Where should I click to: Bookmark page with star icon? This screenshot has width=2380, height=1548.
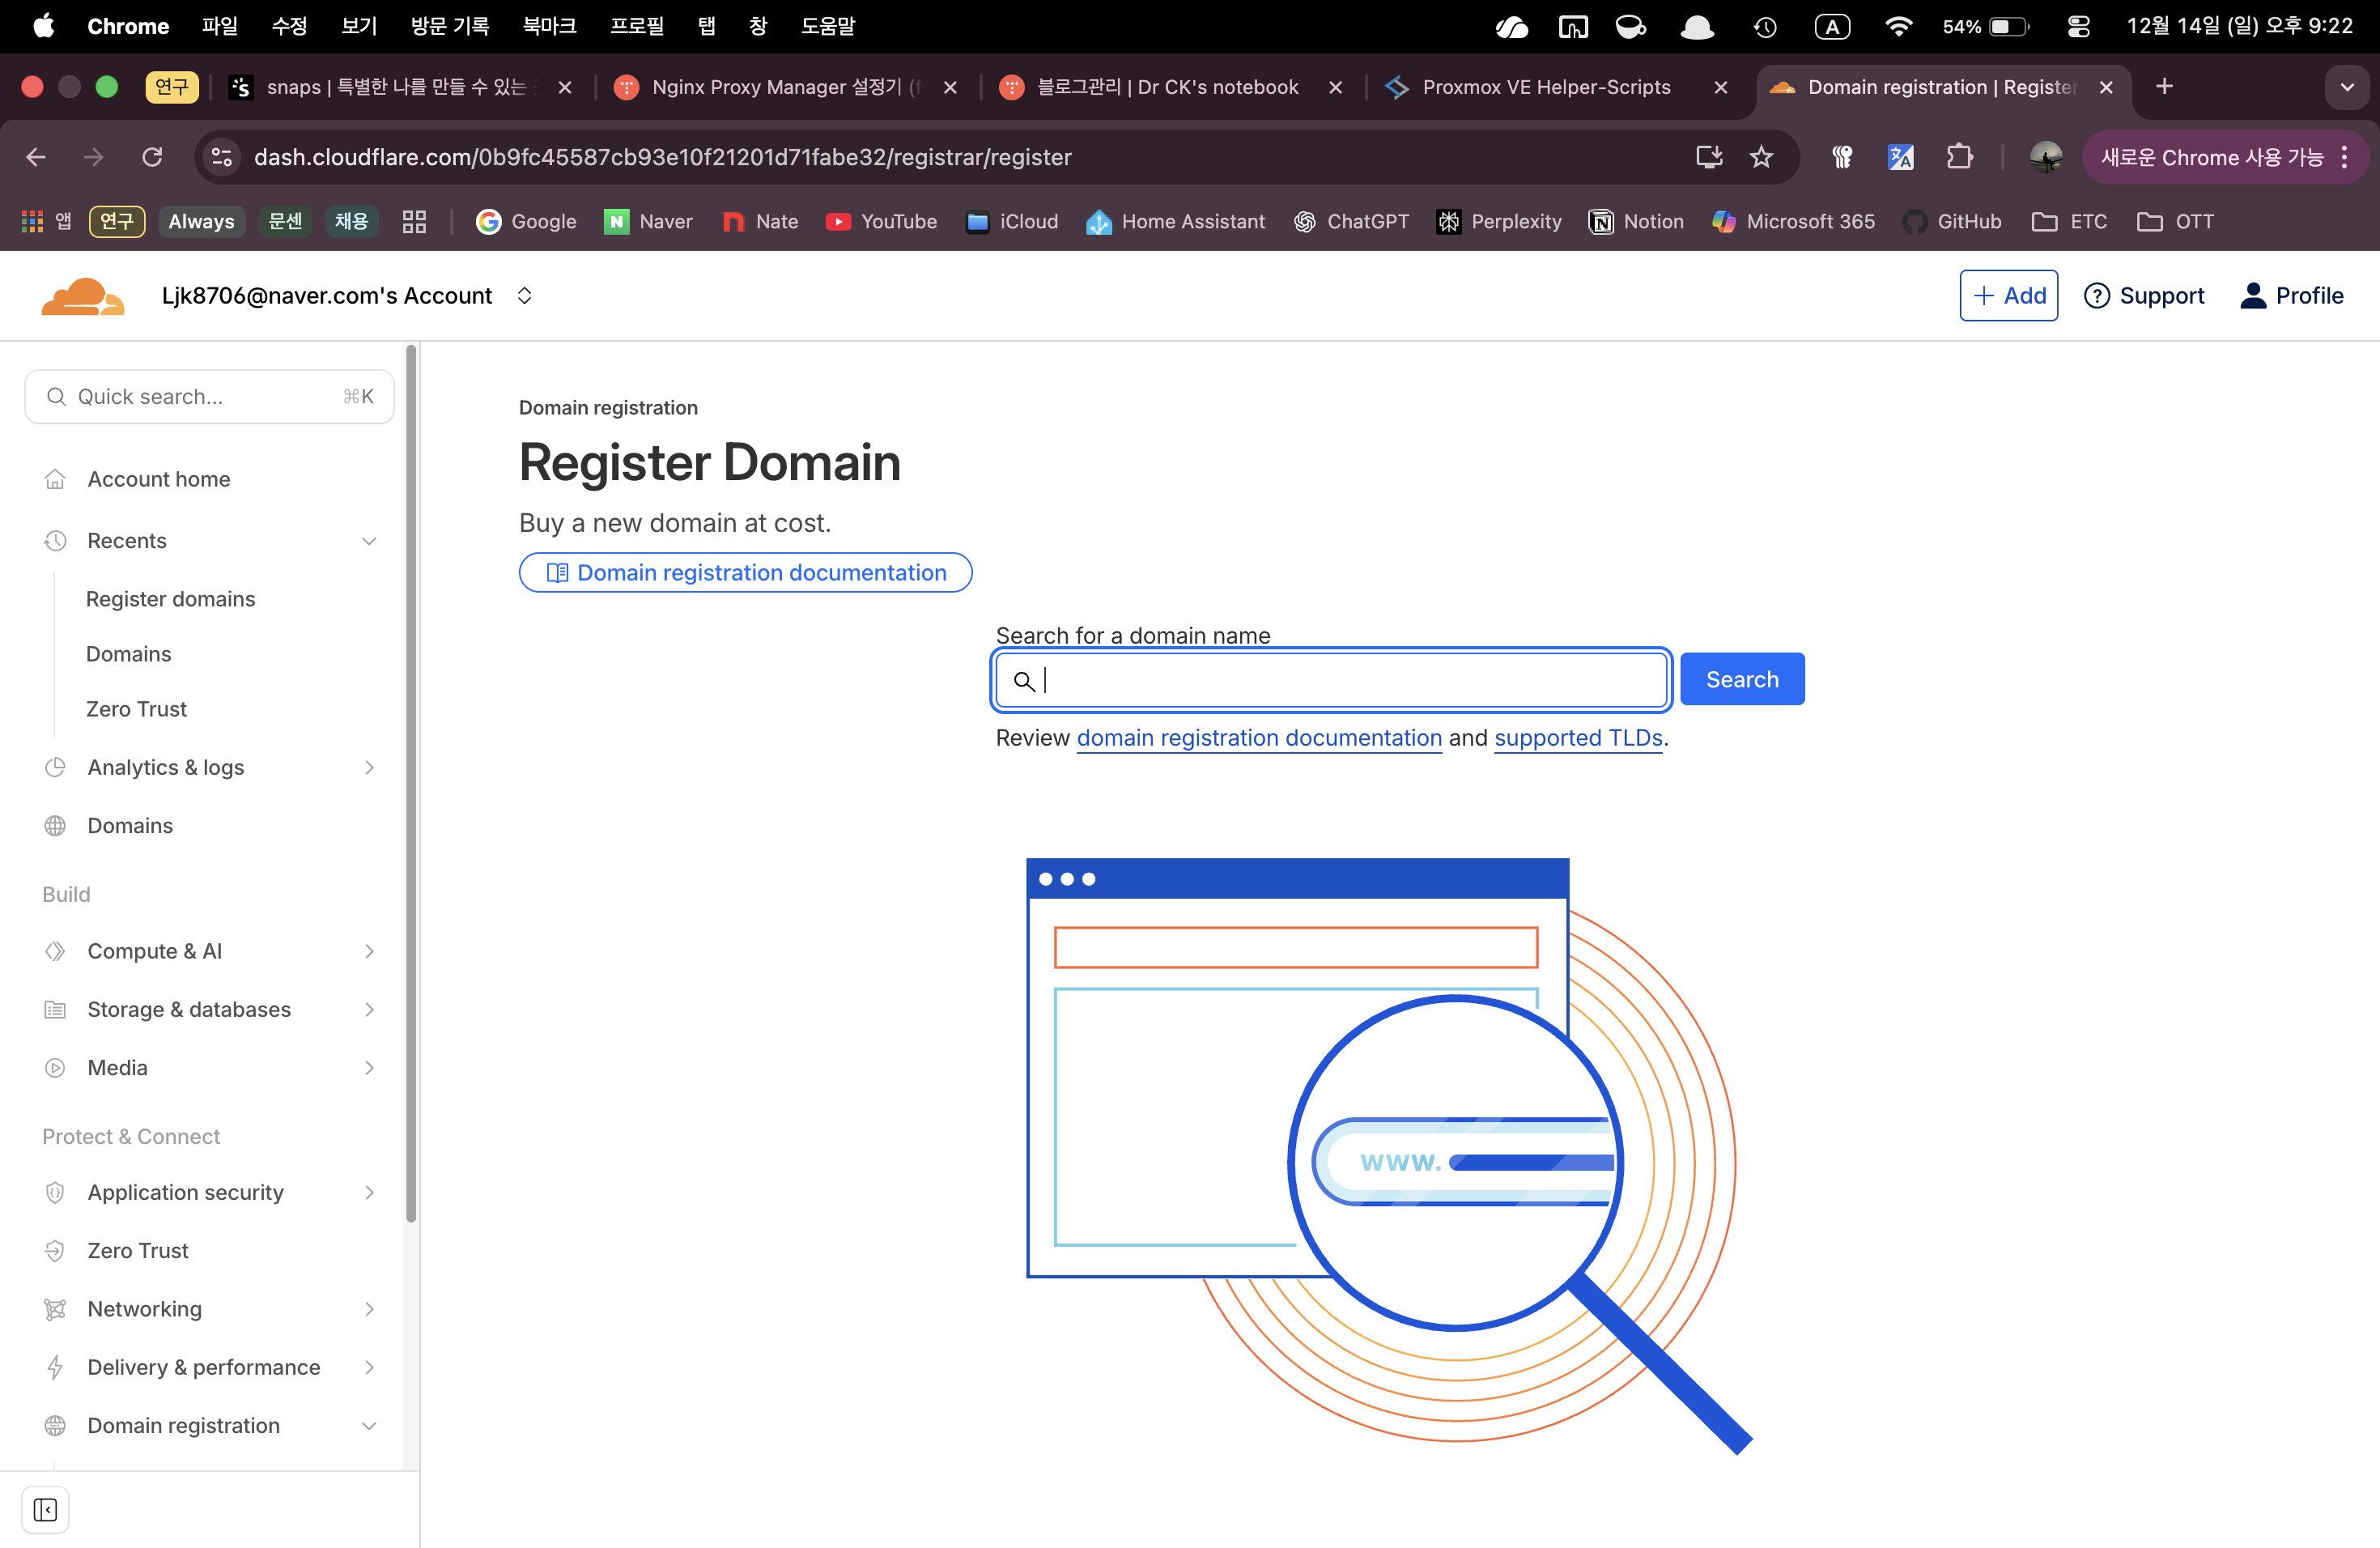click(x=1761, y=157)
